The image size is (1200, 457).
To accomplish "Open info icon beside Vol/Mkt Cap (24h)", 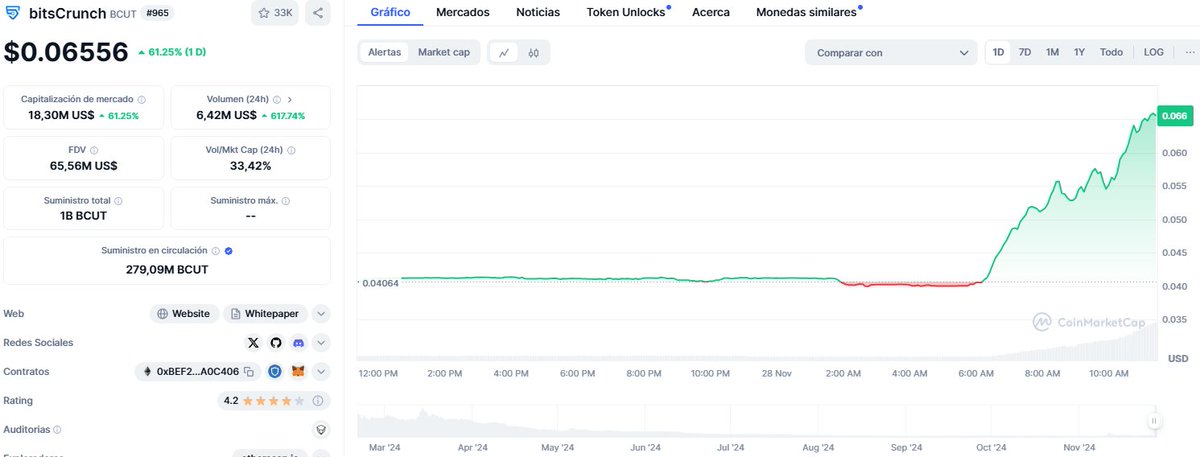I will (292, 150).
